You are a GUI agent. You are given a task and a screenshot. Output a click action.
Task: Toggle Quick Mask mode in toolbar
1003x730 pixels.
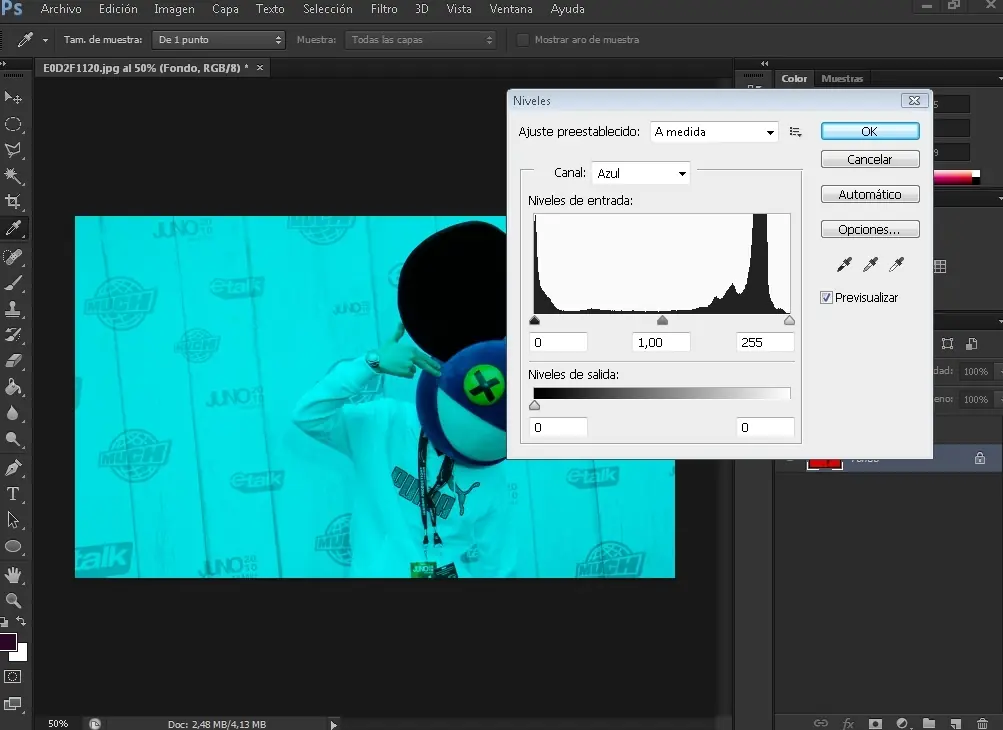(14, 677)
